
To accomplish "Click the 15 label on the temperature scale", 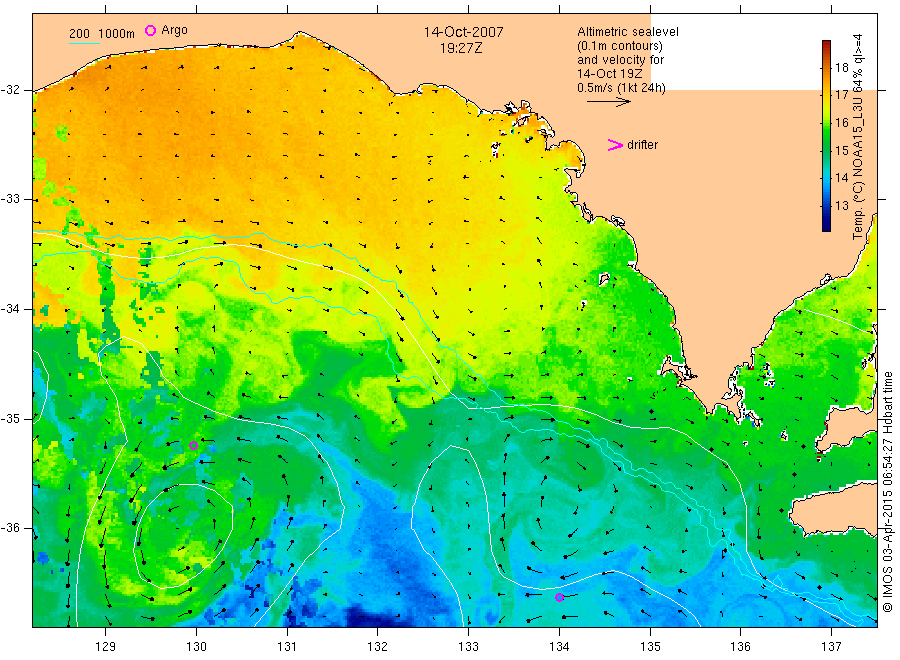I will [x=841, y=150].
